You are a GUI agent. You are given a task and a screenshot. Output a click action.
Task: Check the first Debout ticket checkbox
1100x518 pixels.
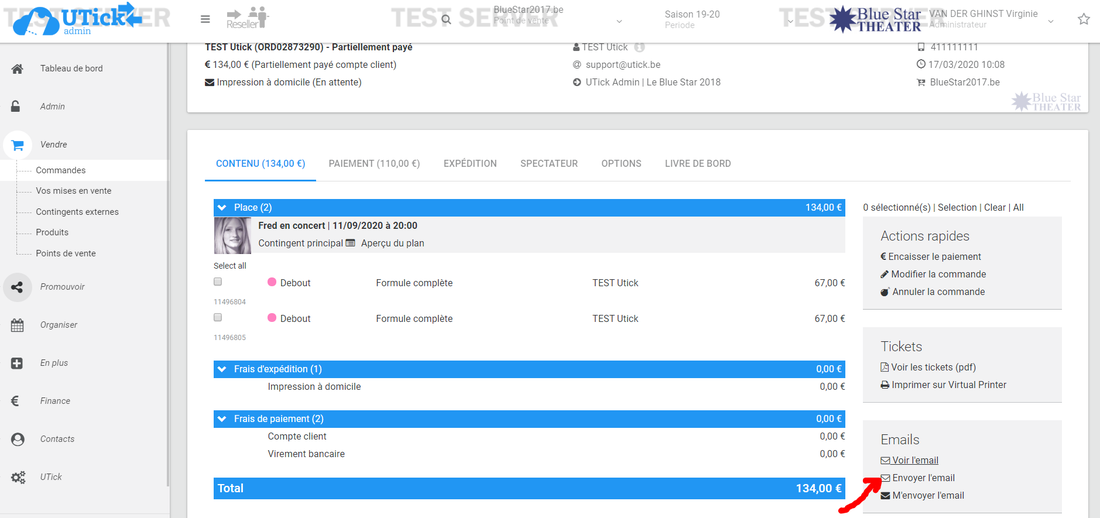[218, 283]
